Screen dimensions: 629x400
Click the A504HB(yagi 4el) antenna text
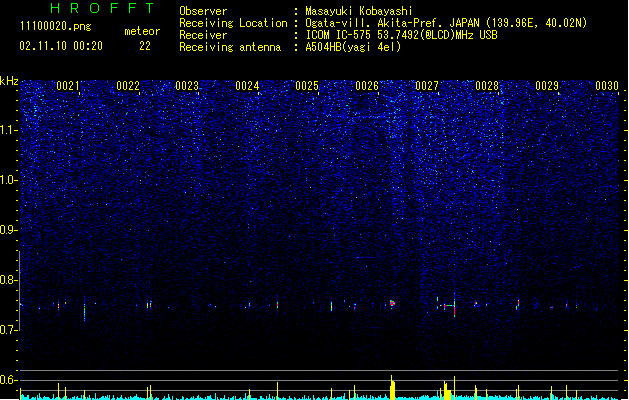(353, 47)
